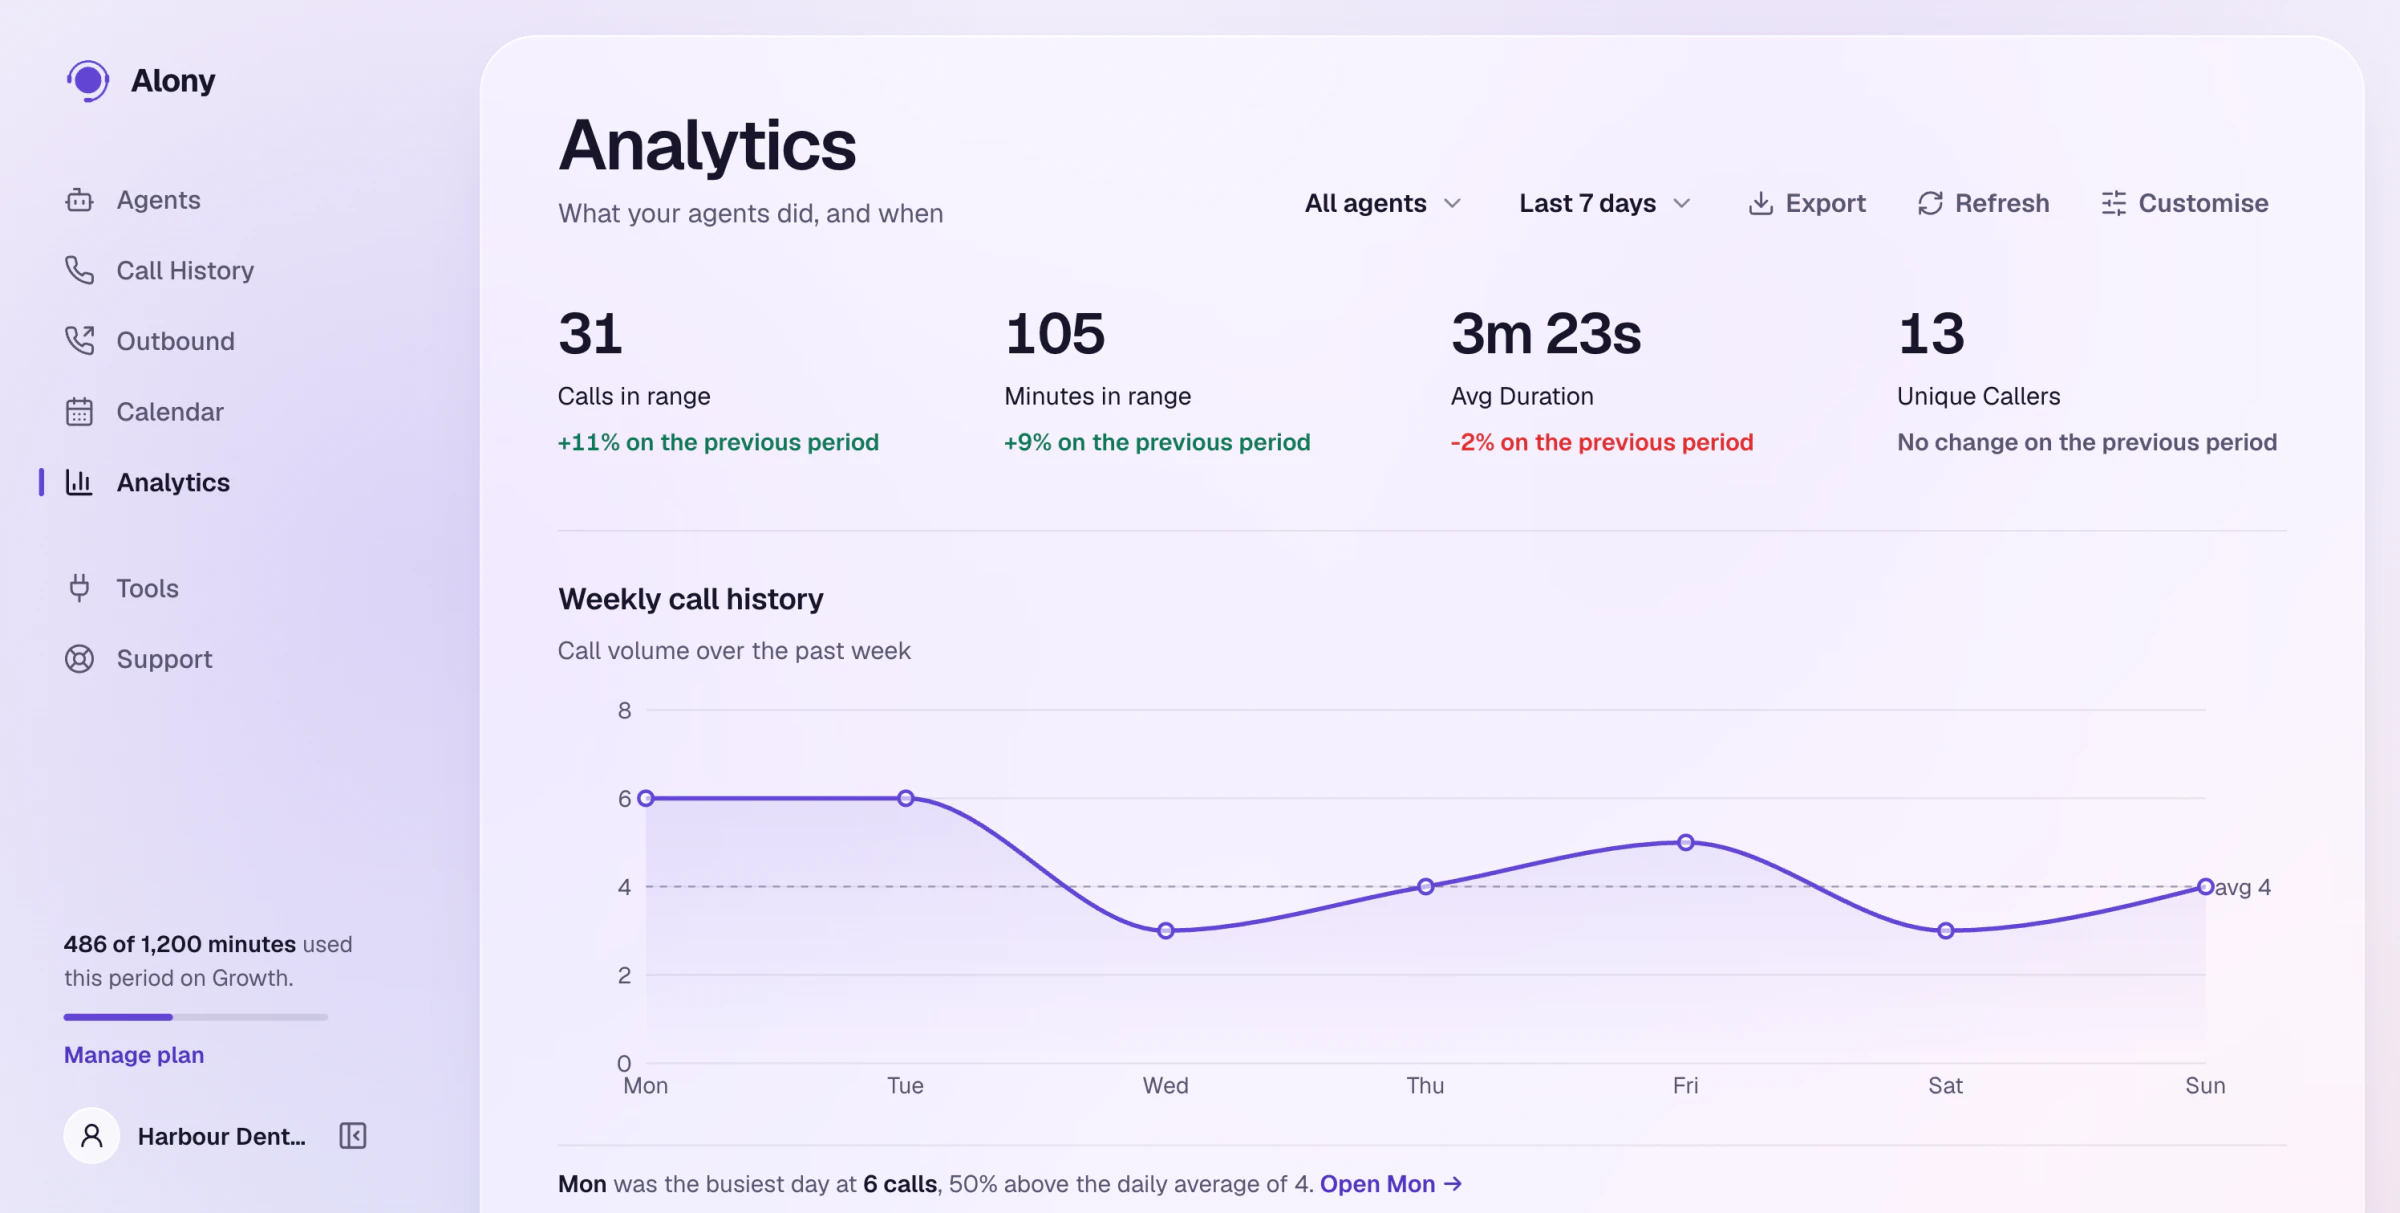
Task: Open the Tools page
Action: (x=122, y=588)
